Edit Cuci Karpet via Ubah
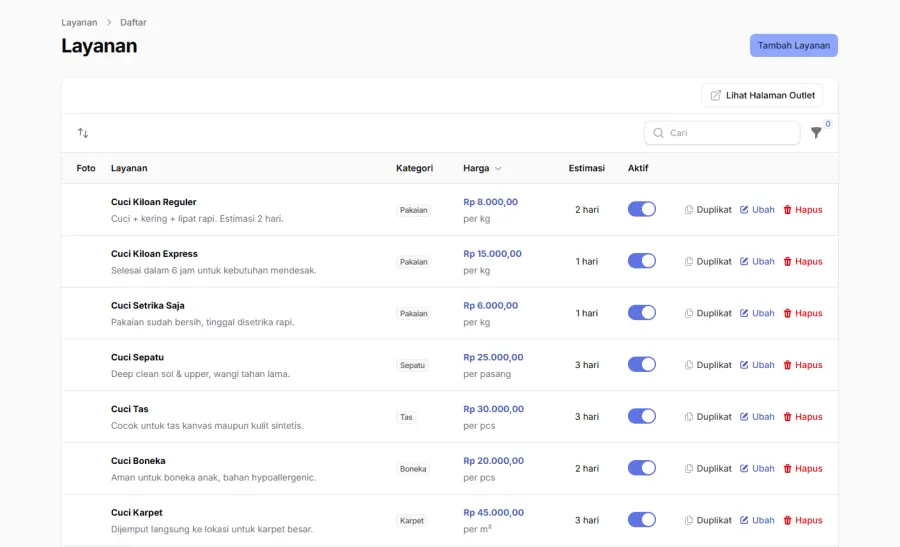This screenshot has height=547, width=900. coord(757,520)
